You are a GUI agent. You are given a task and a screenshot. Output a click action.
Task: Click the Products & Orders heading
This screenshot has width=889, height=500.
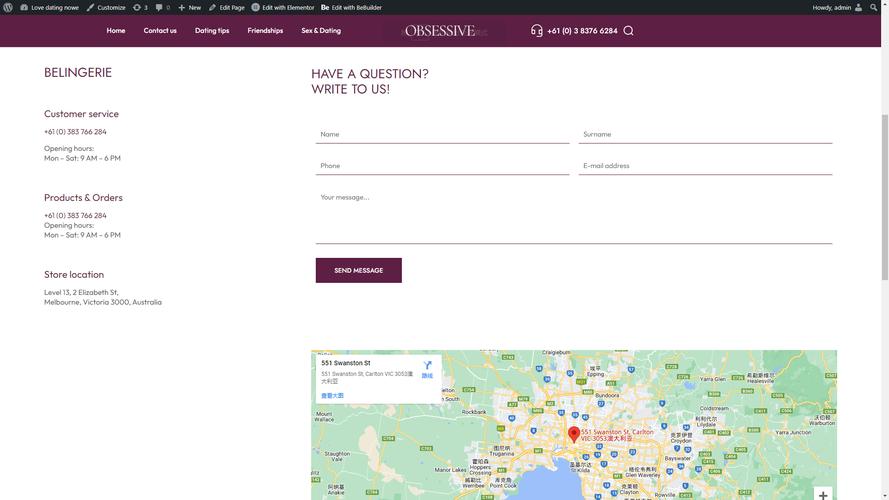tap(83, 197)
